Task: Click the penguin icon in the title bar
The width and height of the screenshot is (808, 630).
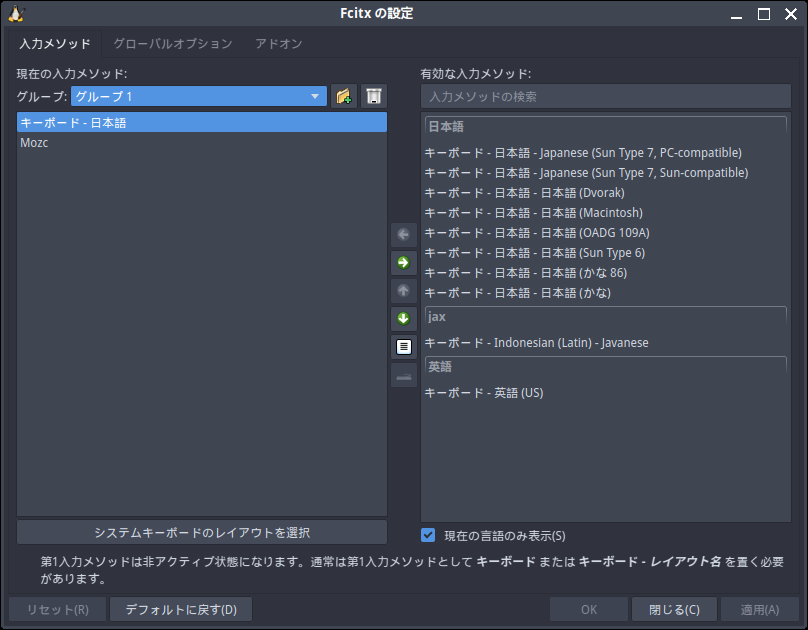Action: [x=16, y=14]
